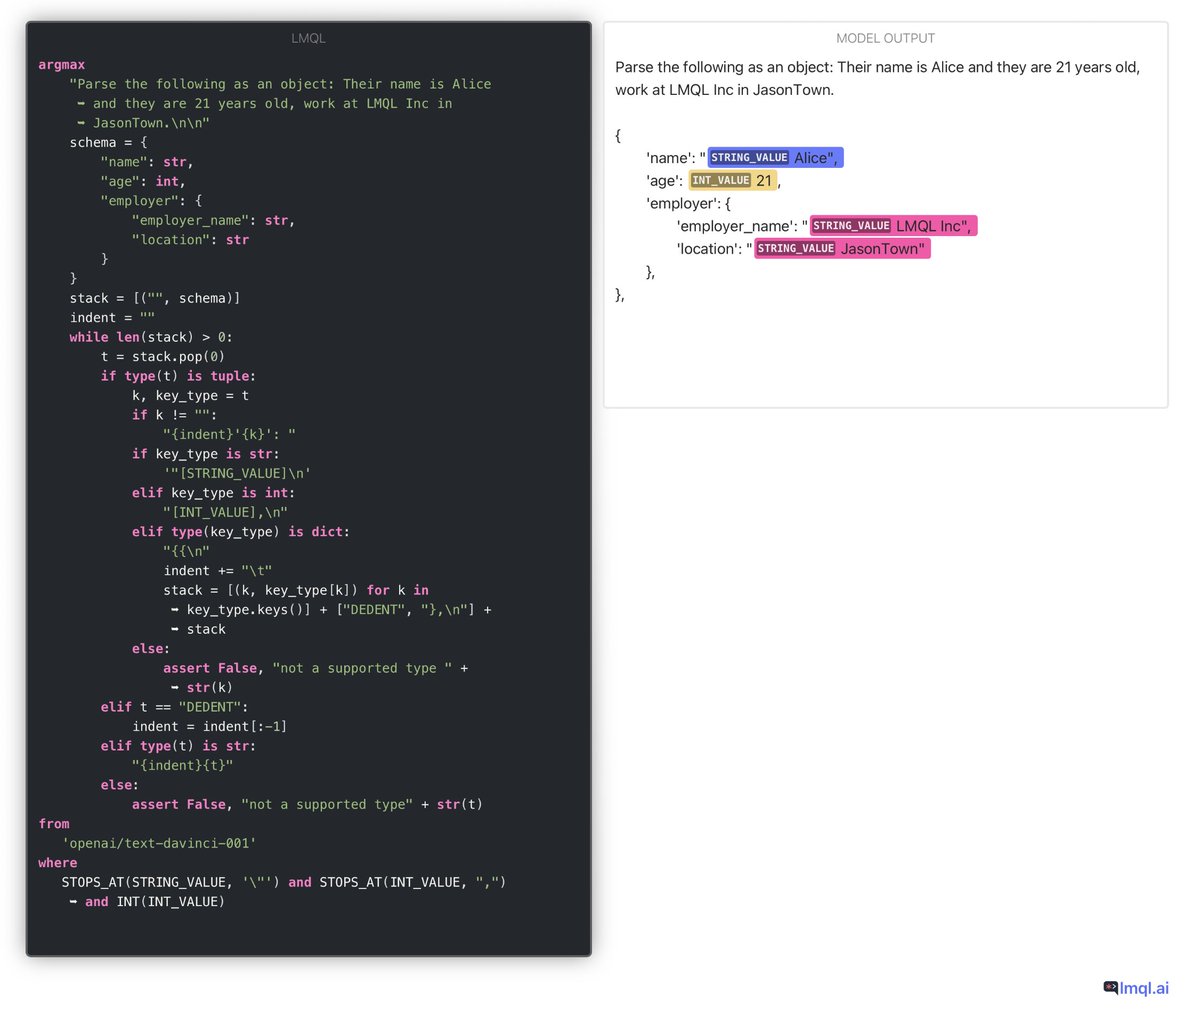Click the STRING_VALUE tag before JasonTown
Screen dimensions: 1200x1018
[x=796, y=248]
